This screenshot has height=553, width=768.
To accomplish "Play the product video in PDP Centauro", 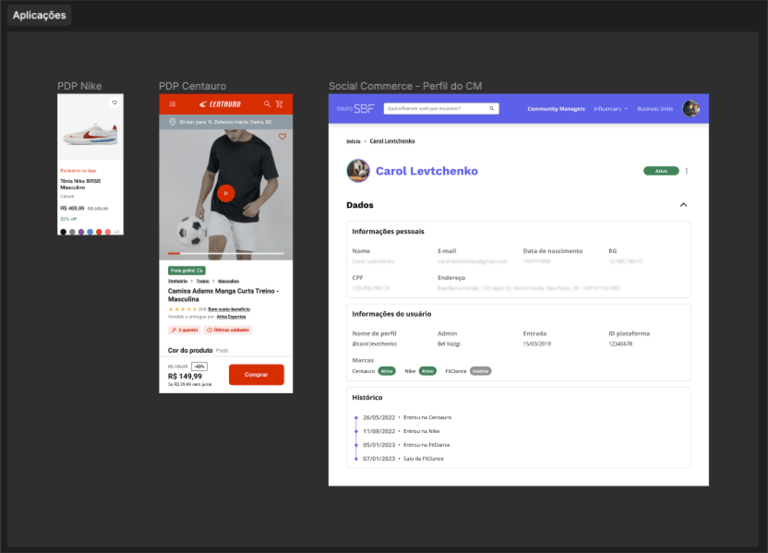I will point(226,193).
